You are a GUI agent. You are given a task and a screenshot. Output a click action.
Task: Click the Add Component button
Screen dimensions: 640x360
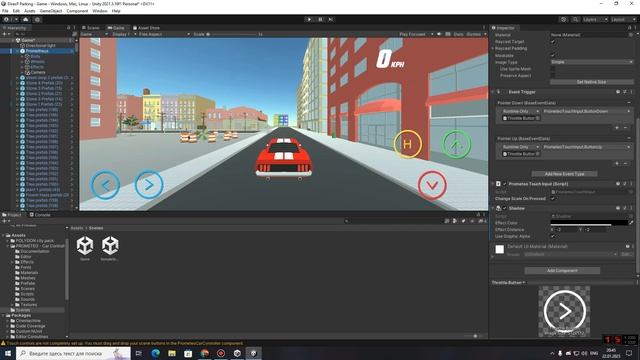point(562,271)
